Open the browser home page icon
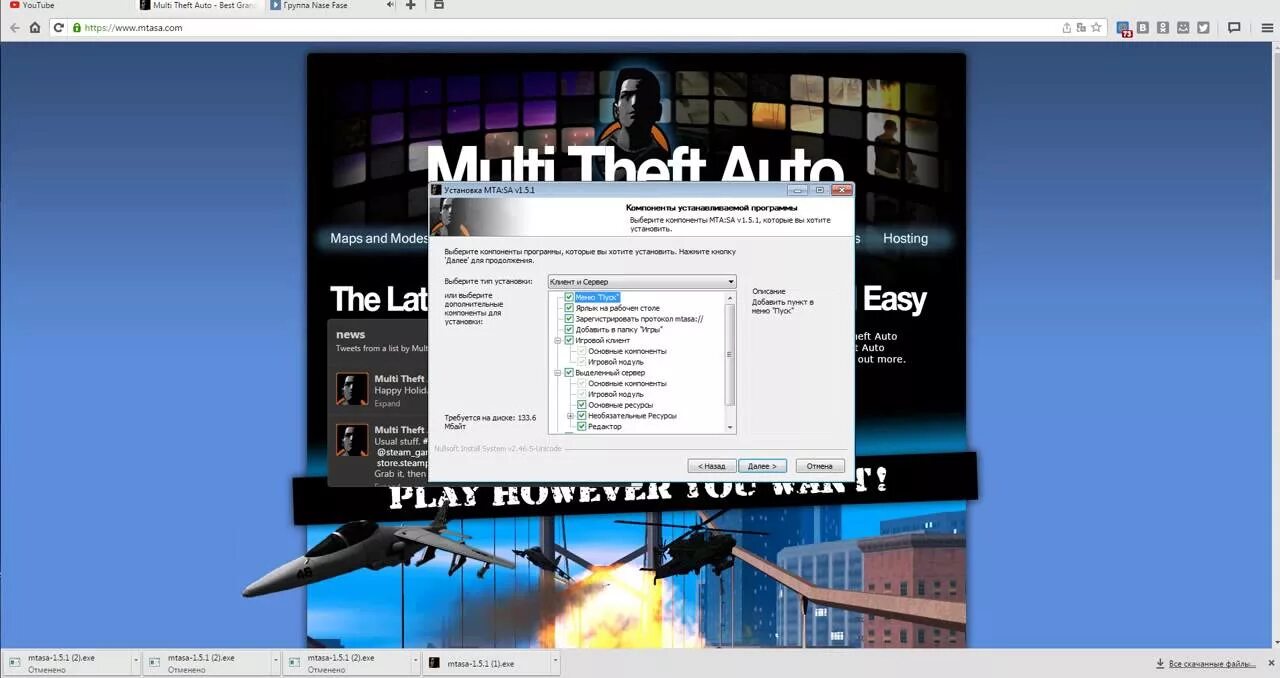The image size is (1280, 678). (x=36, y=28)
